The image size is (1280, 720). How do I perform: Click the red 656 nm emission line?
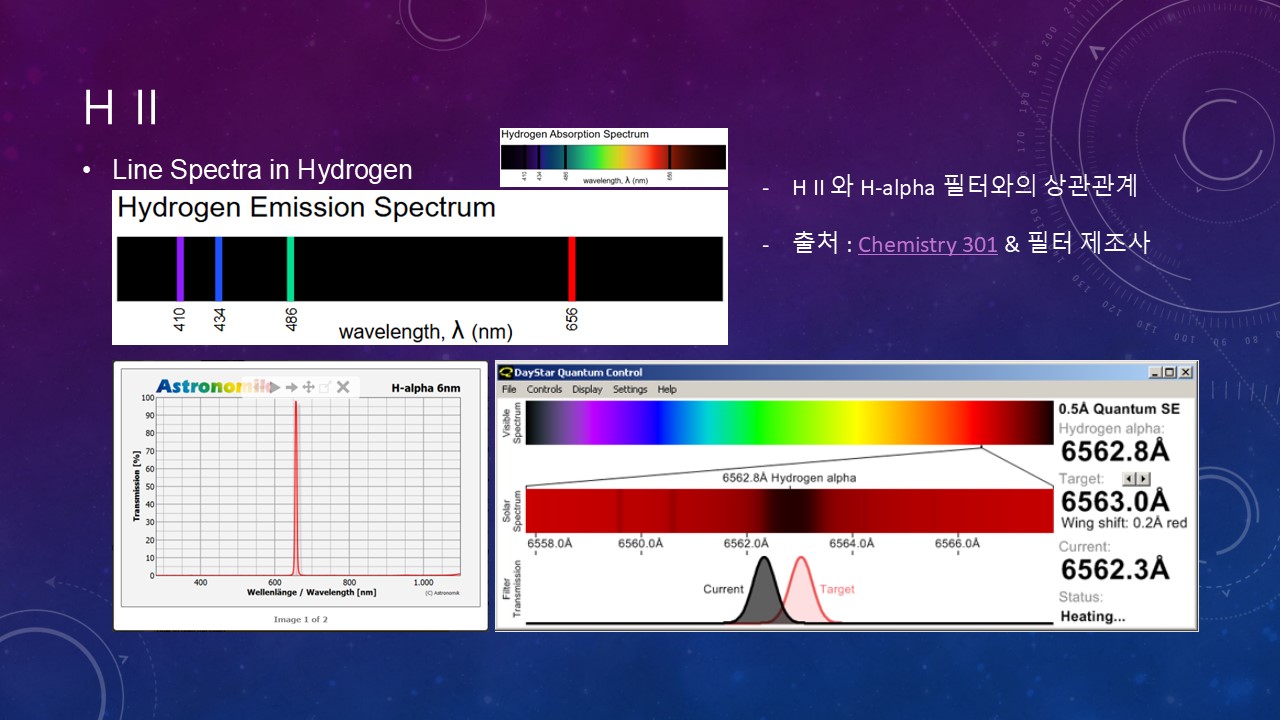572,269
